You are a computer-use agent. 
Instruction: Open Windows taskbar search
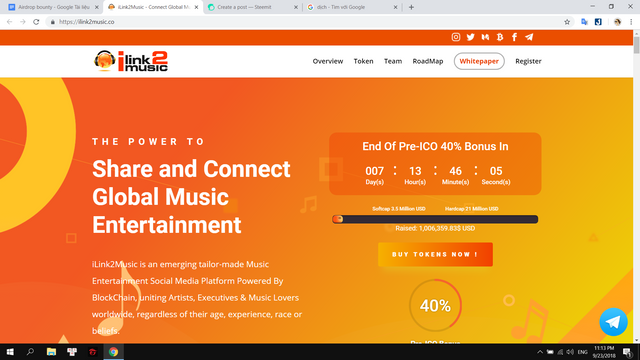(30, 352)
